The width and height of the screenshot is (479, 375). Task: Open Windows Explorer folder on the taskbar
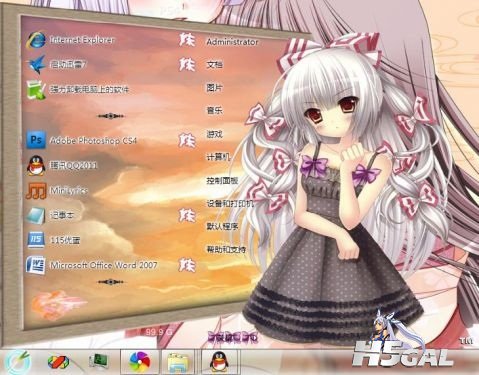180,362
